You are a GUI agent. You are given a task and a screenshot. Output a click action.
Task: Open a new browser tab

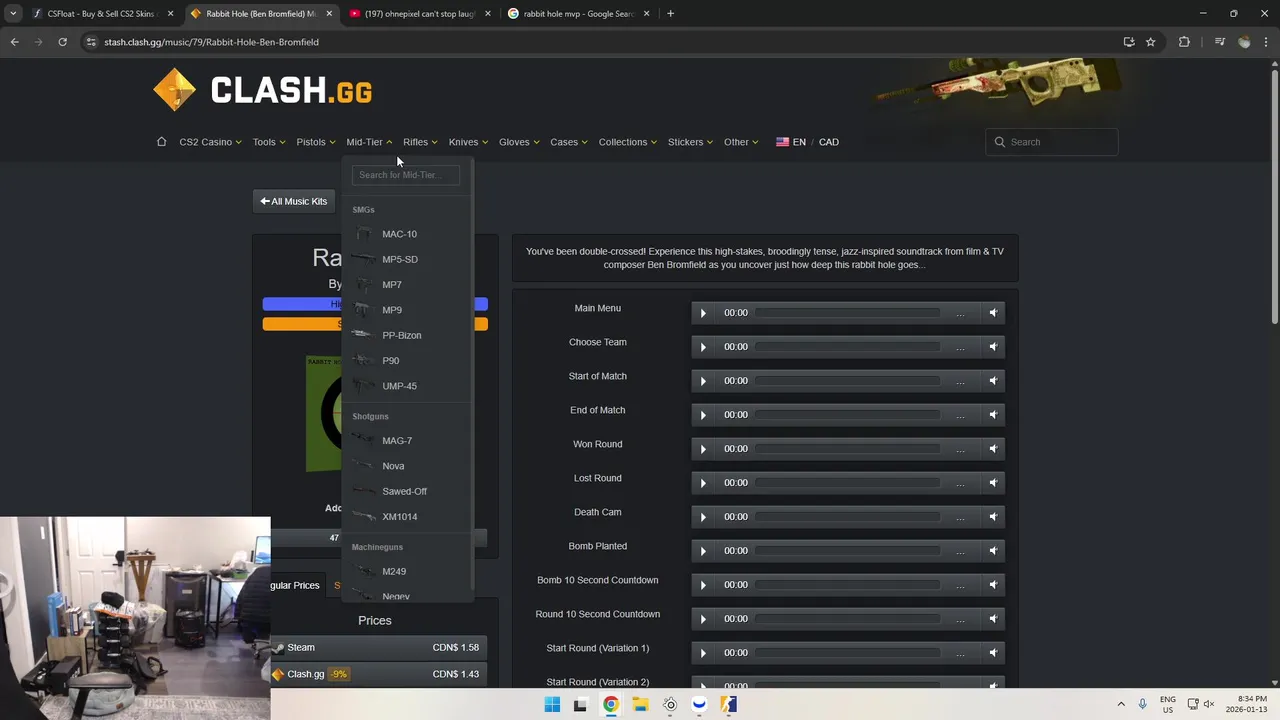(x=670, y=14)
